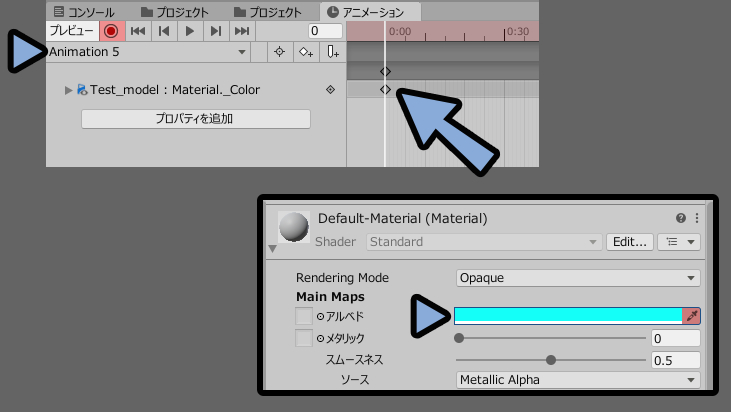The width and height of the screenshot is (731, 412).
Task: Toggle animation record mode button
Action: (x=111, y=31)
